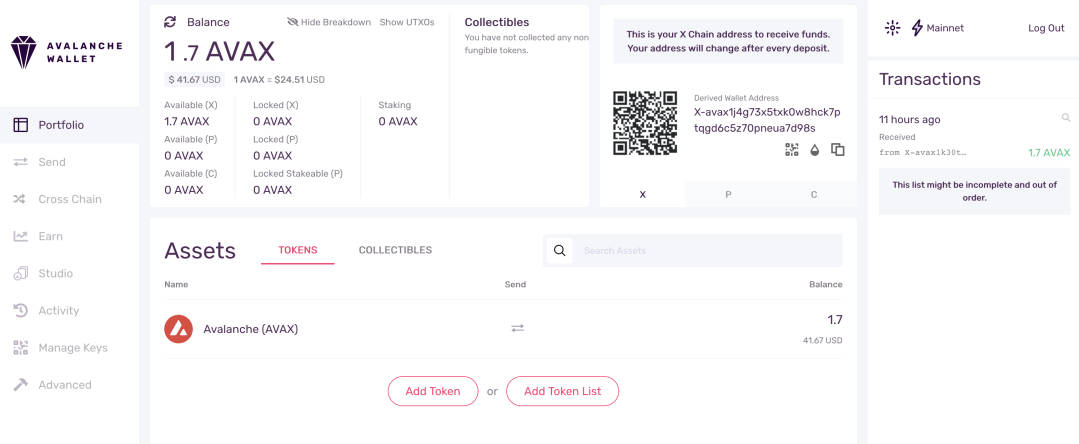Image resolution: width=1079 pixels, height=444 pixels.
Task: Click the magnifier icon in Search Assets
Action: pyautogui.click(x=559, y=251)
